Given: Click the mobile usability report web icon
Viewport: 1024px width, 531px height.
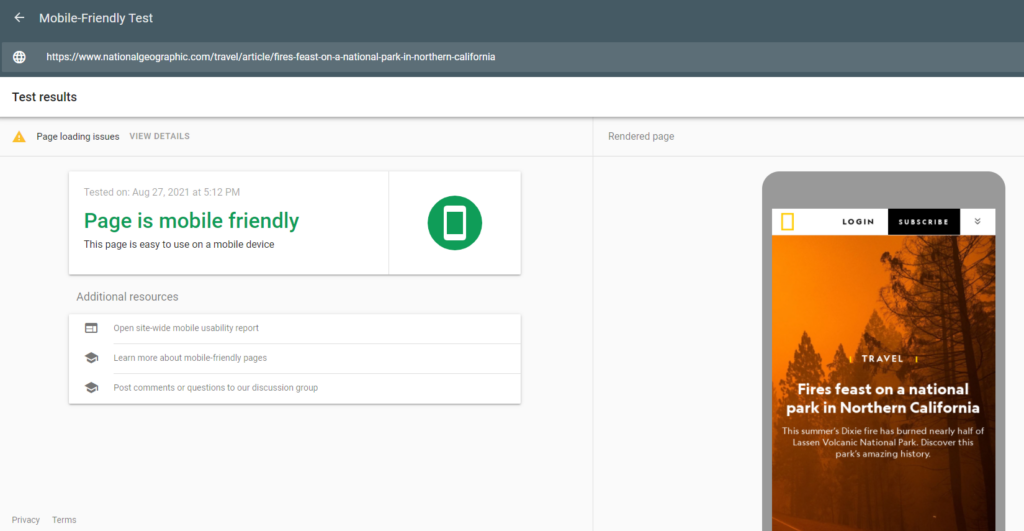Looking at the screenshot, I should (x=91, y=328).
